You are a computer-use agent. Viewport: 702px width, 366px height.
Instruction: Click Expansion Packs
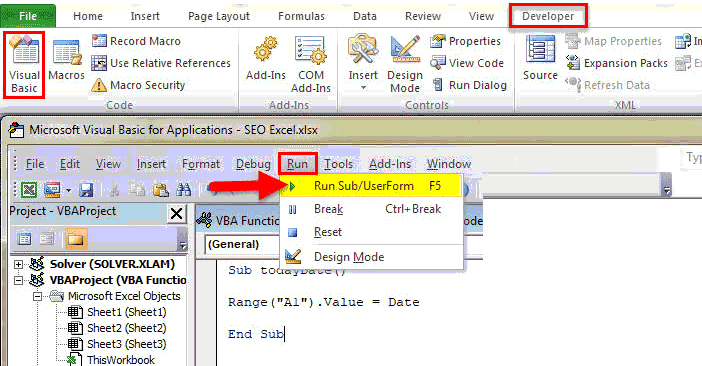(616, 63)
